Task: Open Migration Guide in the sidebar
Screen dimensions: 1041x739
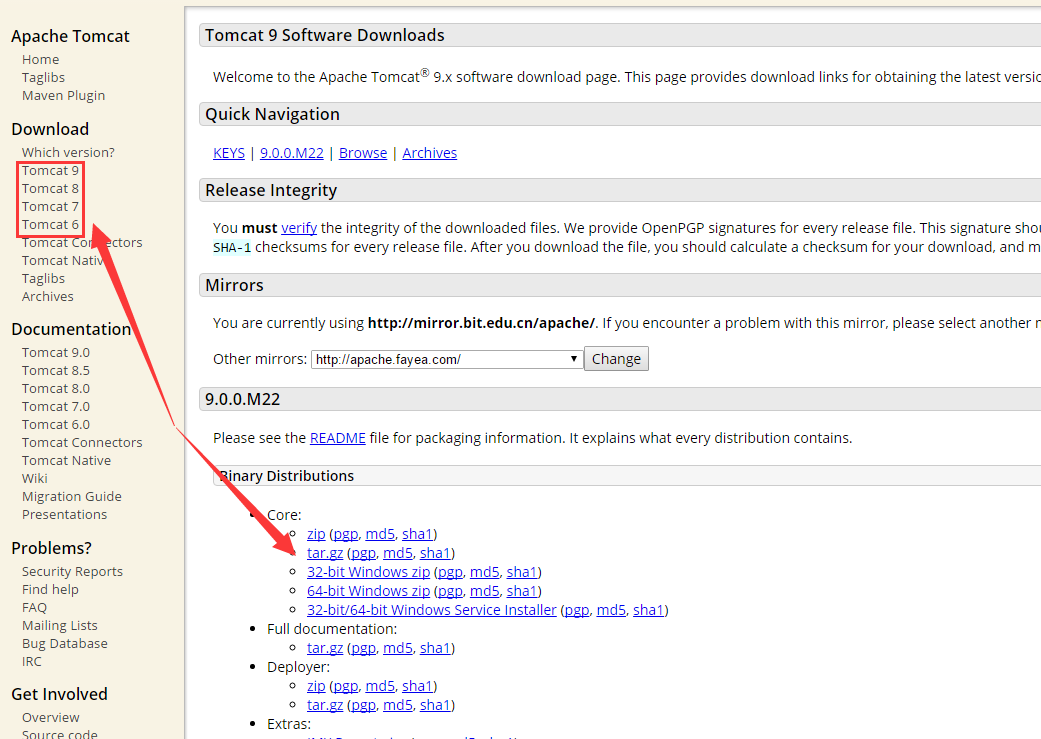Action: pos(72,497)
